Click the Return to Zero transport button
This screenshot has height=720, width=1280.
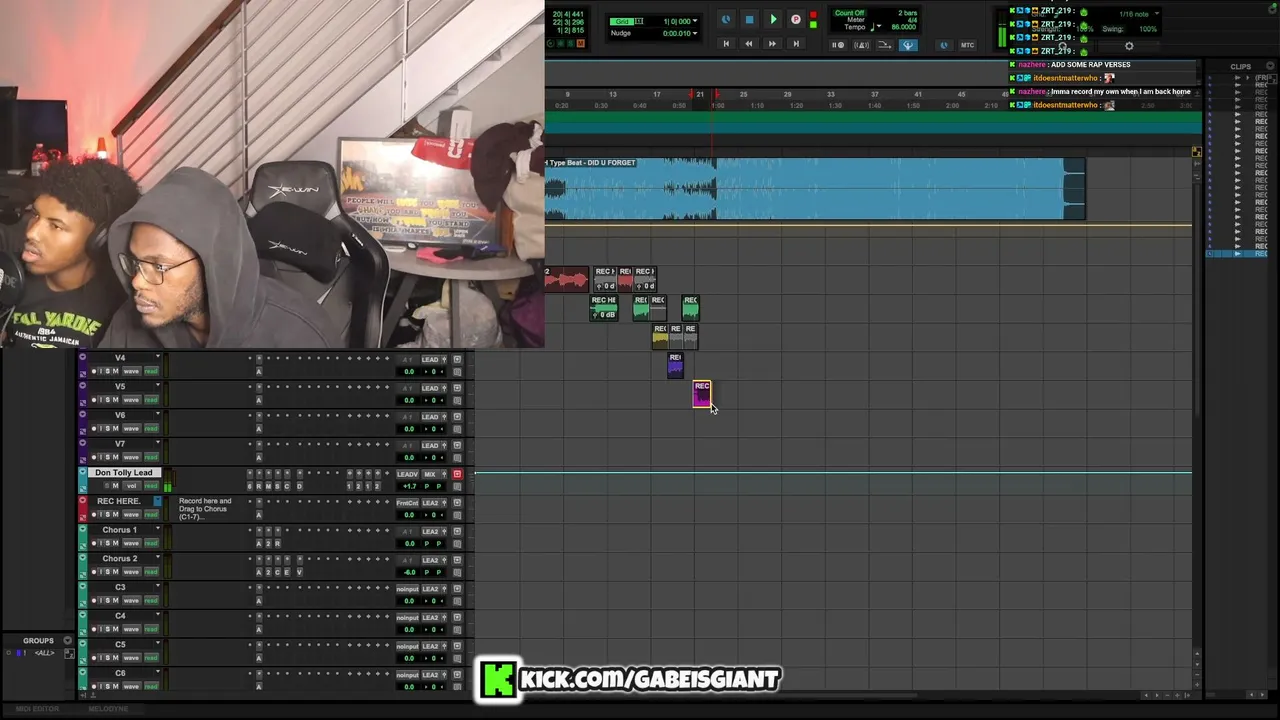[x=726, y=44]
